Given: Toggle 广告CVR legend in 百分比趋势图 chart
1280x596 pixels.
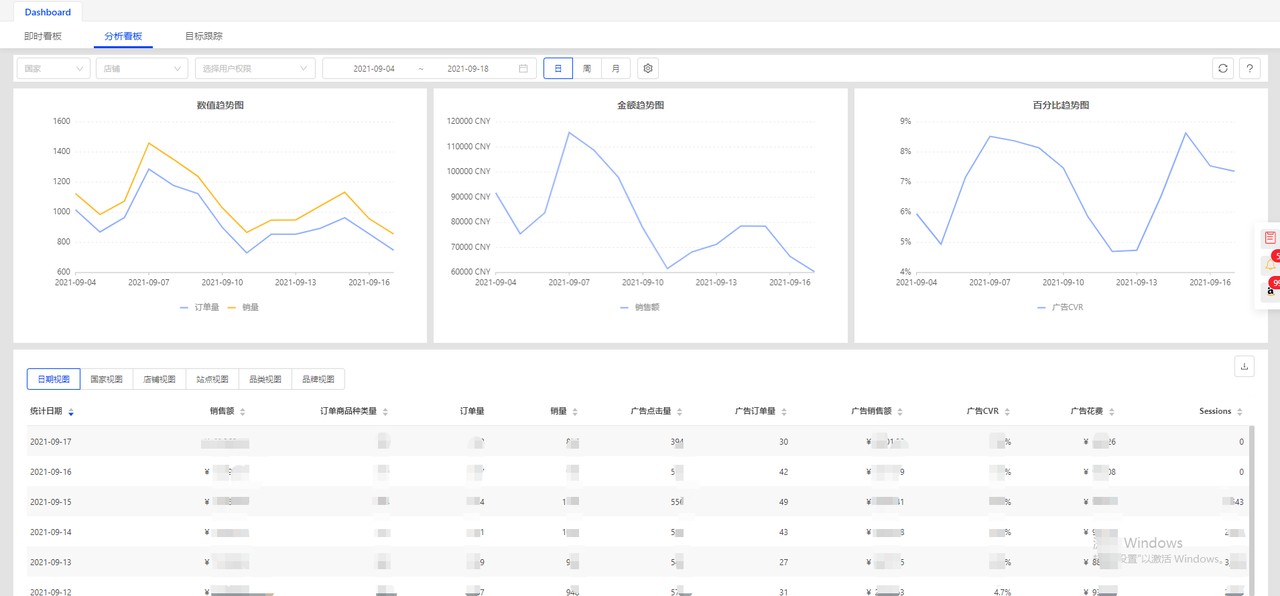Looking at the screenshot, I should (1060, 307).
